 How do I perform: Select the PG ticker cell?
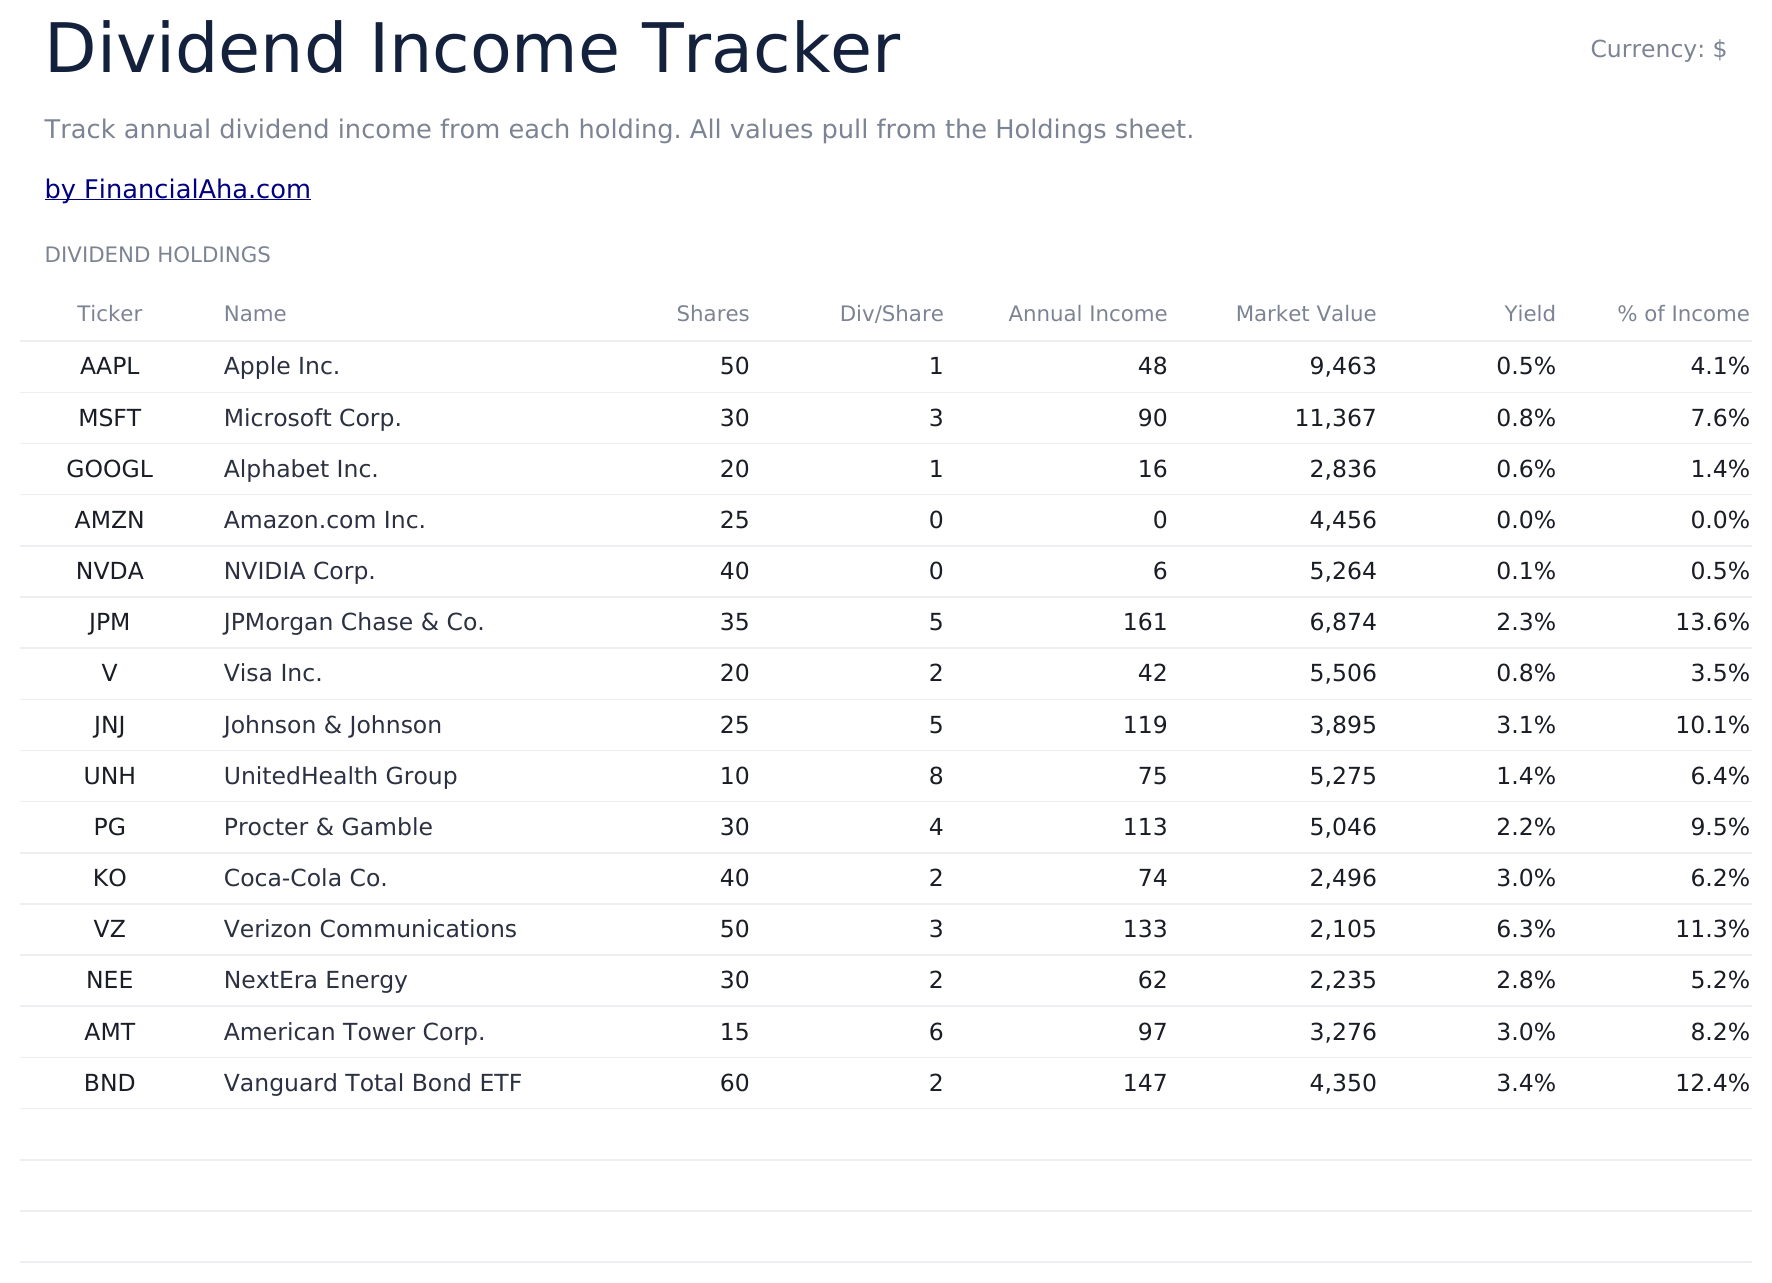pyautogui.click(x=110, y=827)
